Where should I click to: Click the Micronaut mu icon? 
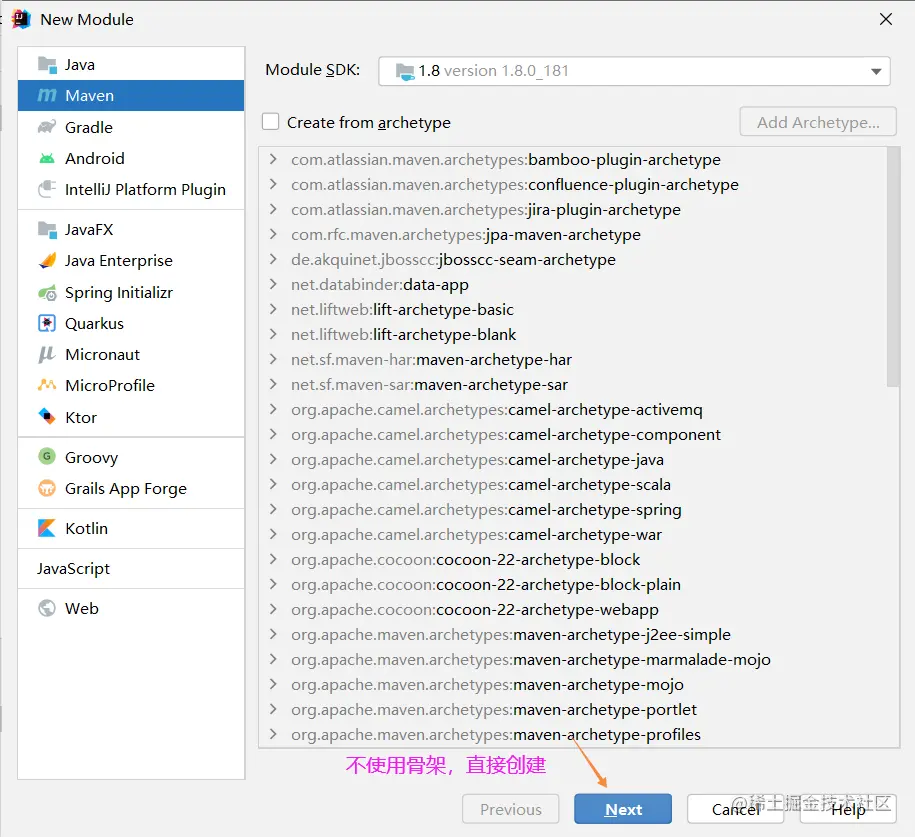point(47,354)
